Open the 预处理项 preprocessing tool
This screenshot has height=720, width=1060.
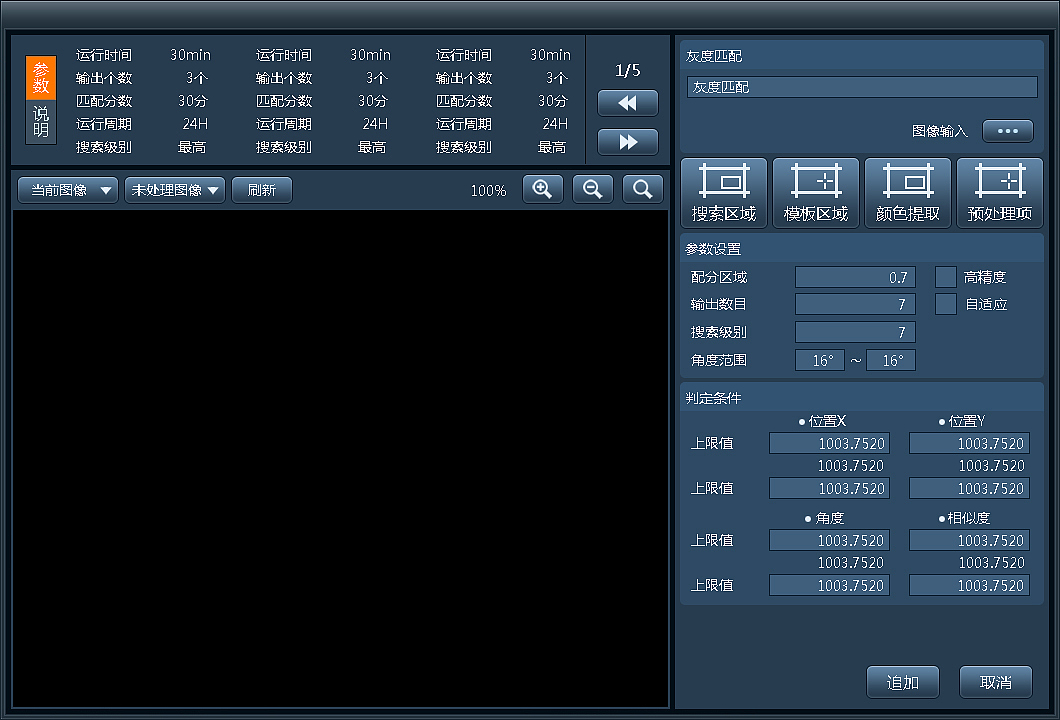[x=999, y=193]
